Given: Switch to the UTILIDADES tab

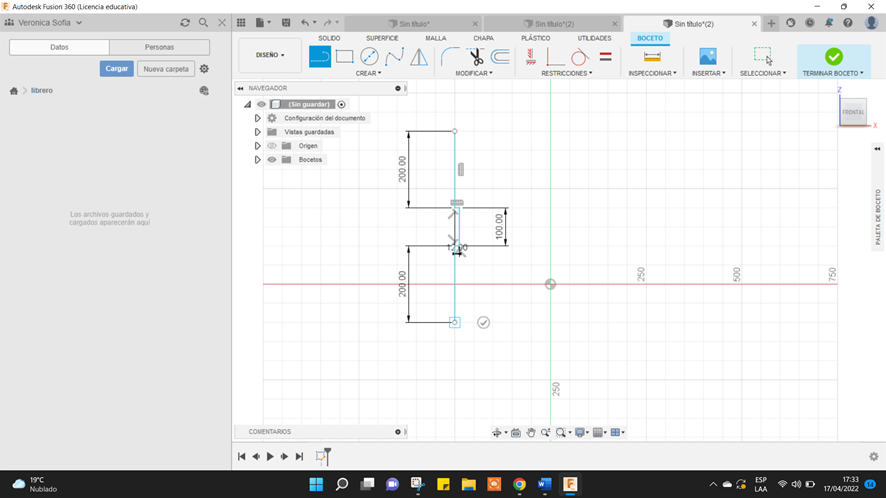Looking at the screenshot, I should [594, 38].
